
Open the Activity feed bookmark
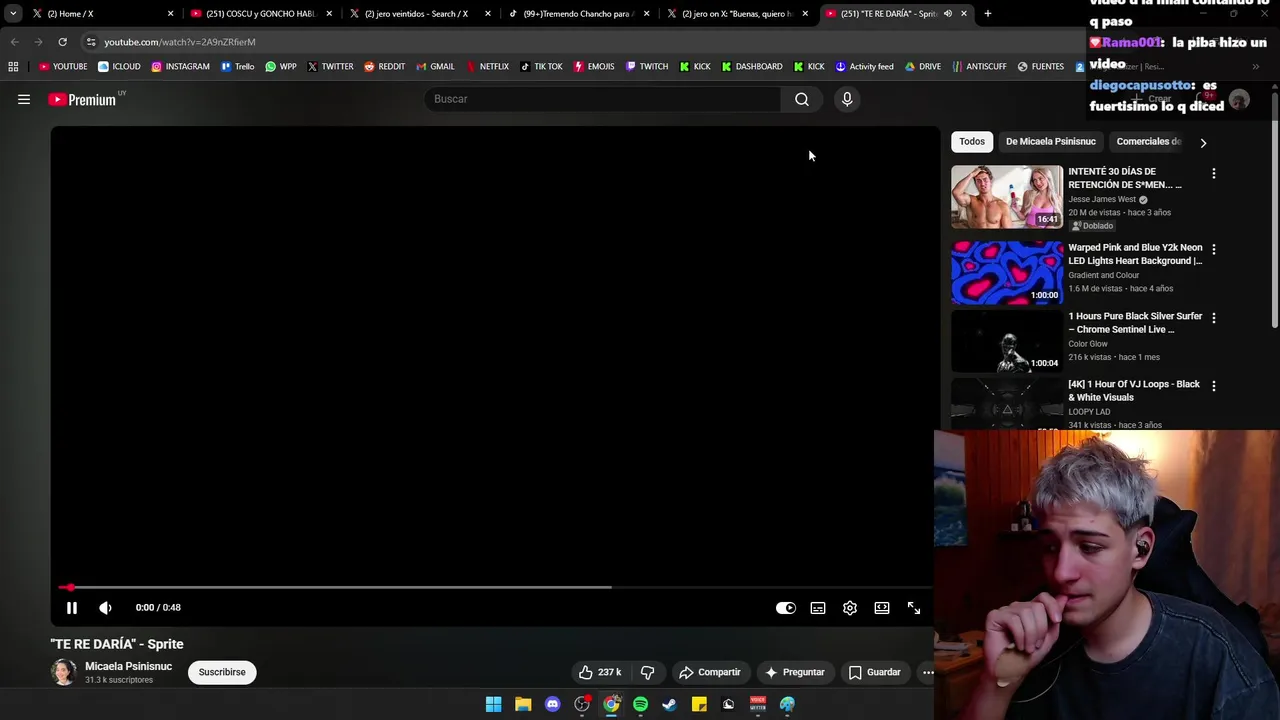point(864,67)
